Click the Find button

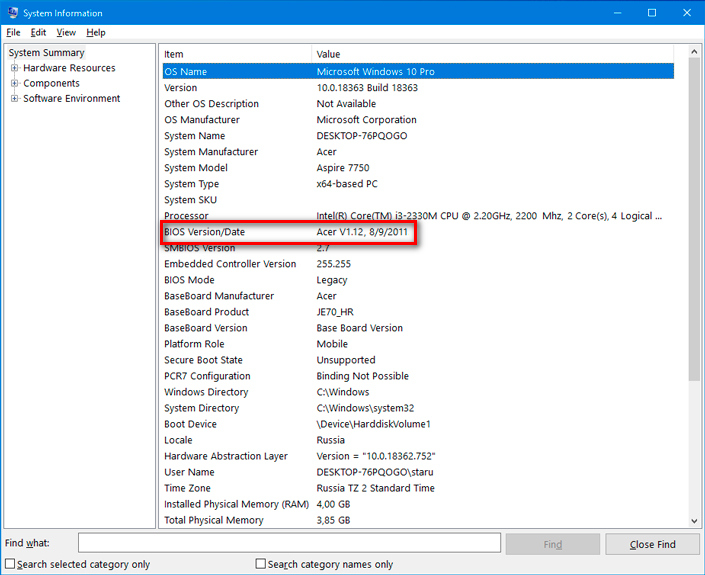click(553, 544)
